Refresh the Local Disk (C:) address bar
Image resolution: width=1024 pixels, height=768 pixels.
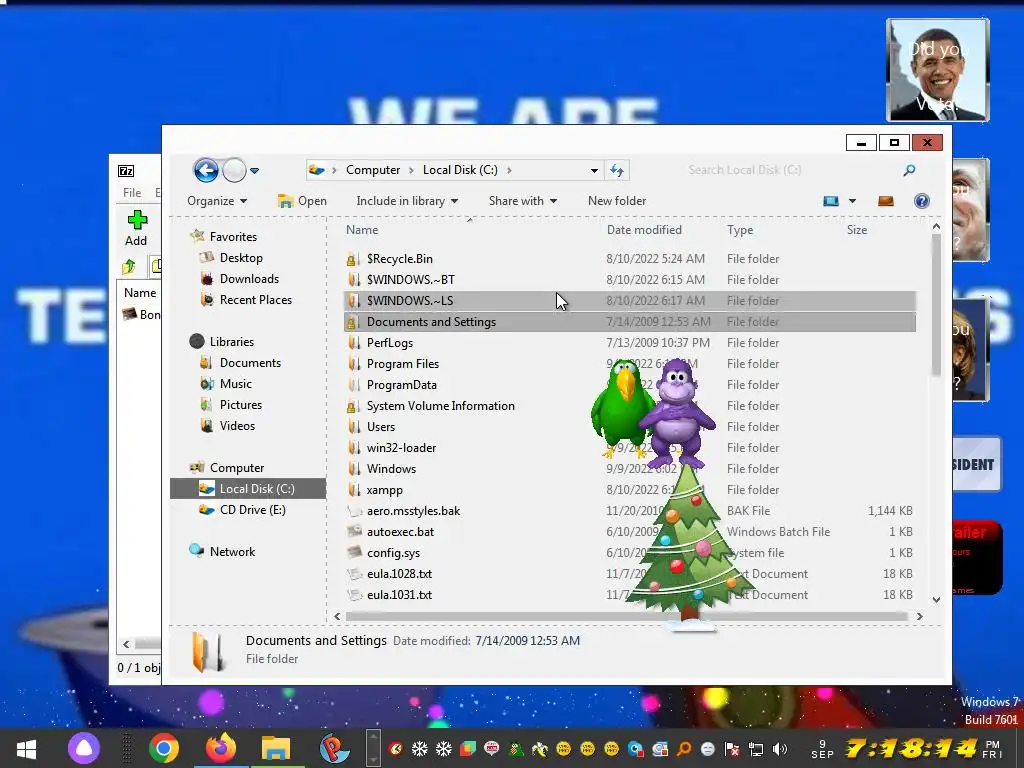pos(616,170)
